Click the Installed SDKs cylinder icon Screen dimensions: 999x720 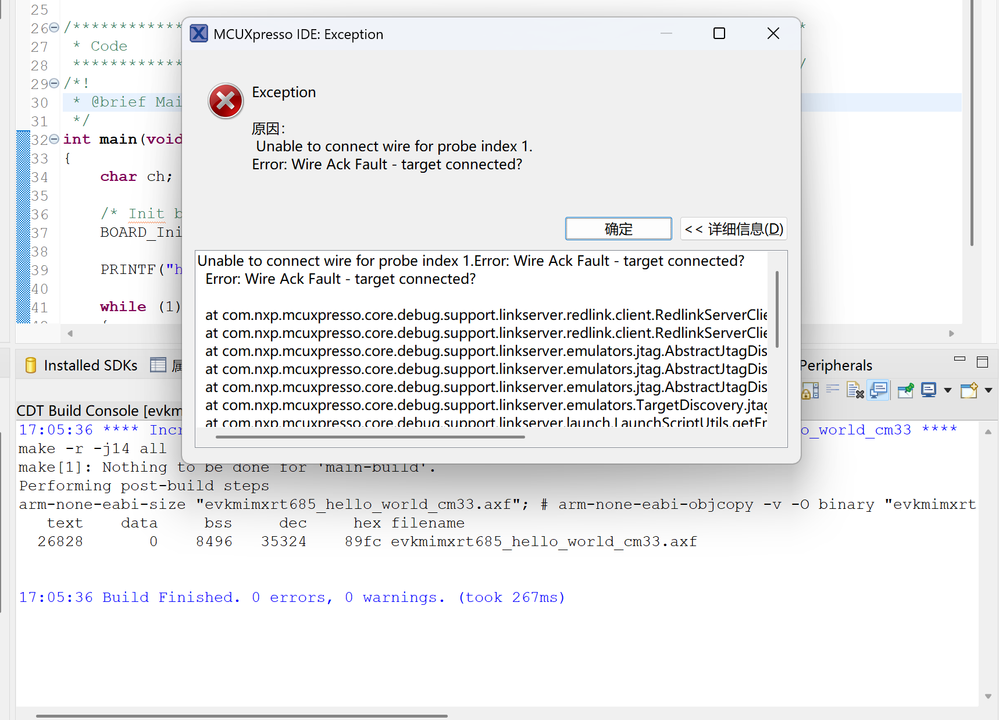coord(30,365)
